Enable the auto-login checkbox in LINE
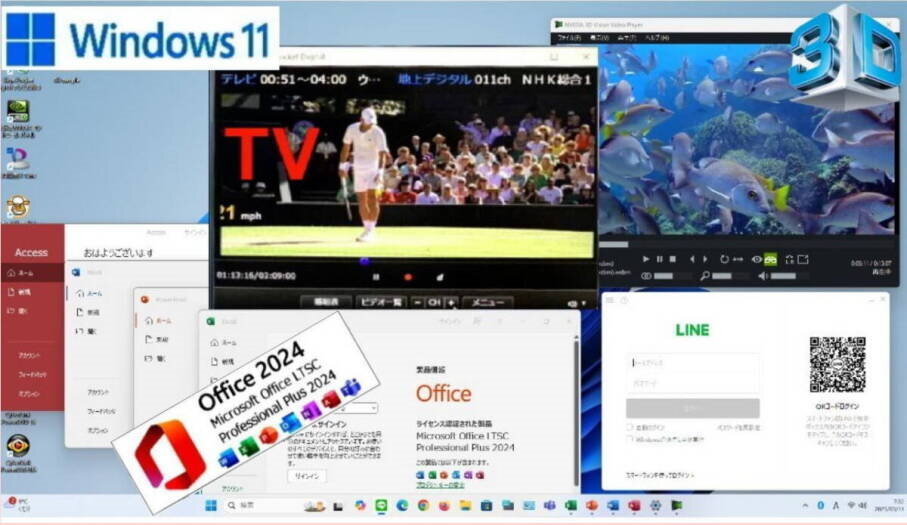 [x=630, y=427]
